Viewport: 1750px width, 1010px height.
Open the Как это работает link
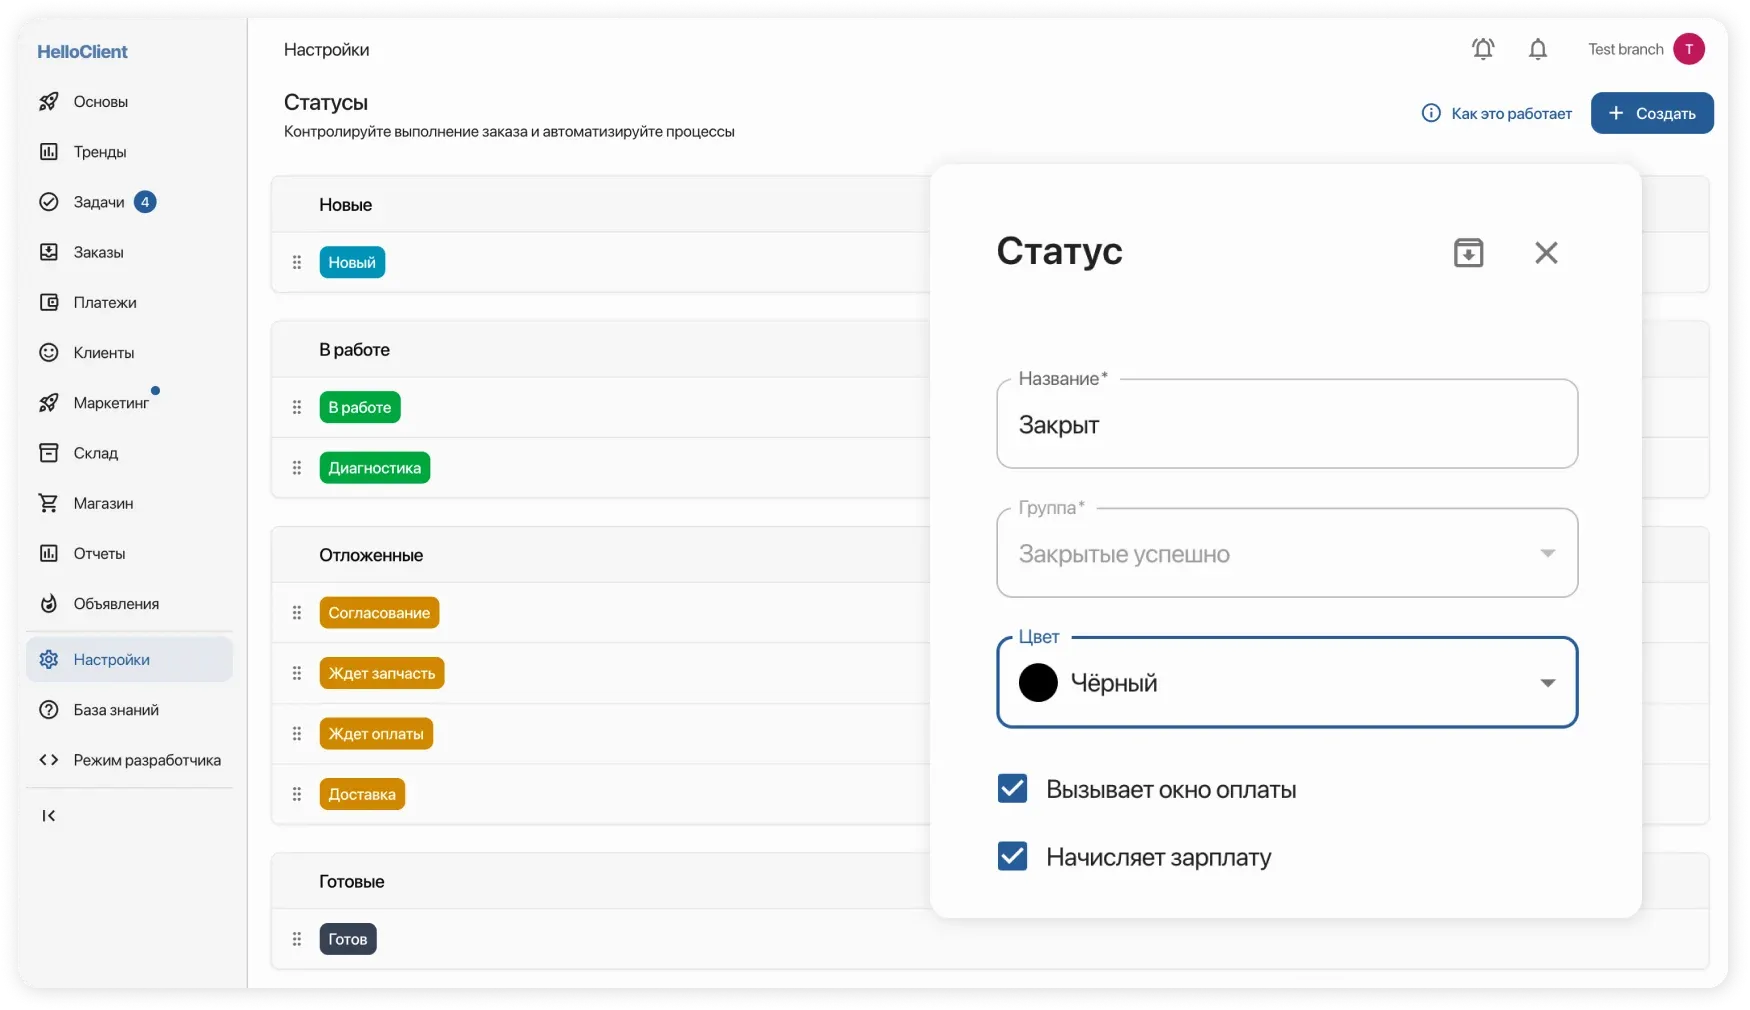point(1497,114)
